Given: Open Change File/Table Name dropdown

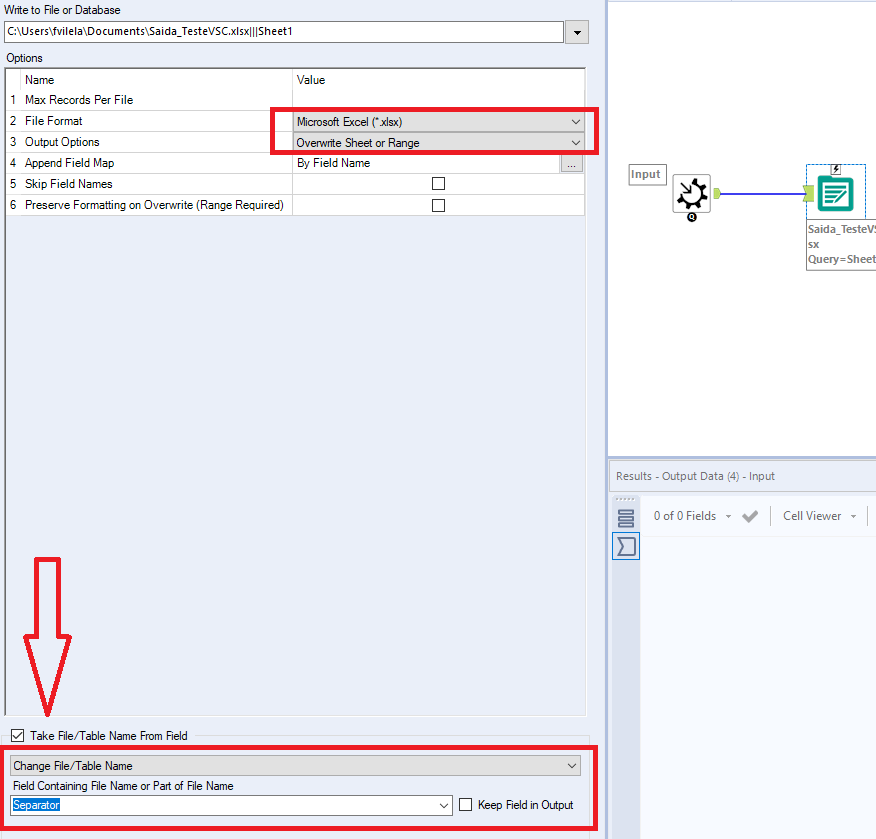Looking at the screenshot, I should click(572, 766).
